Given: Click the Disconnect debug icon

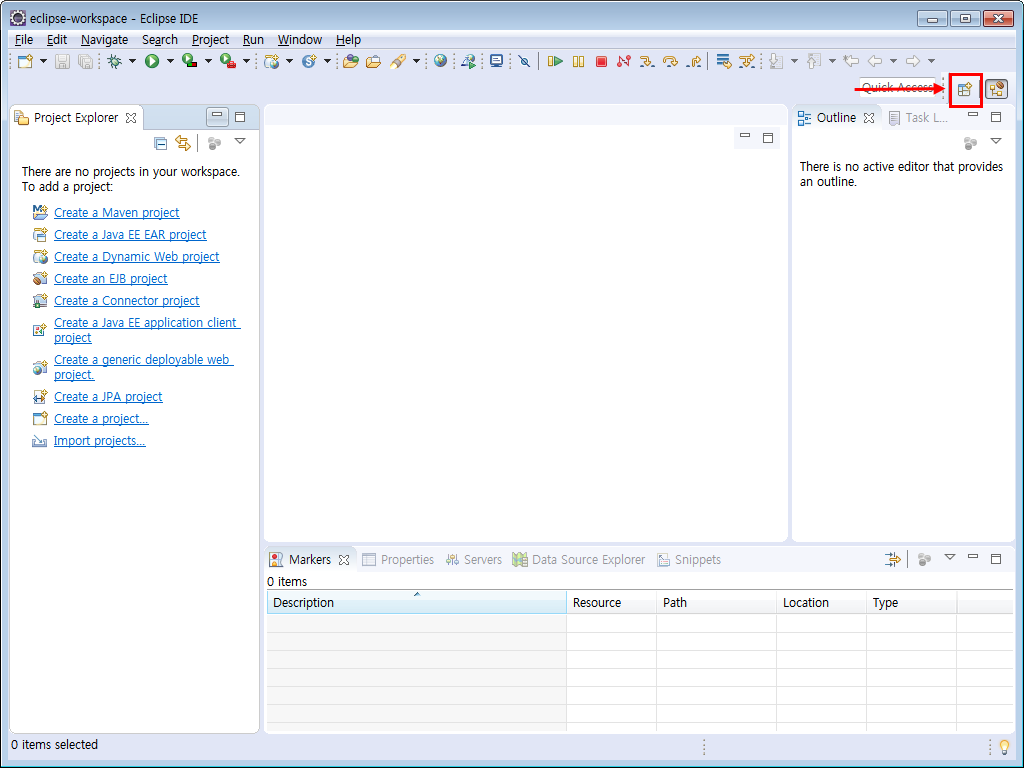Looking at the screenshot, I should tap(624, 61).
